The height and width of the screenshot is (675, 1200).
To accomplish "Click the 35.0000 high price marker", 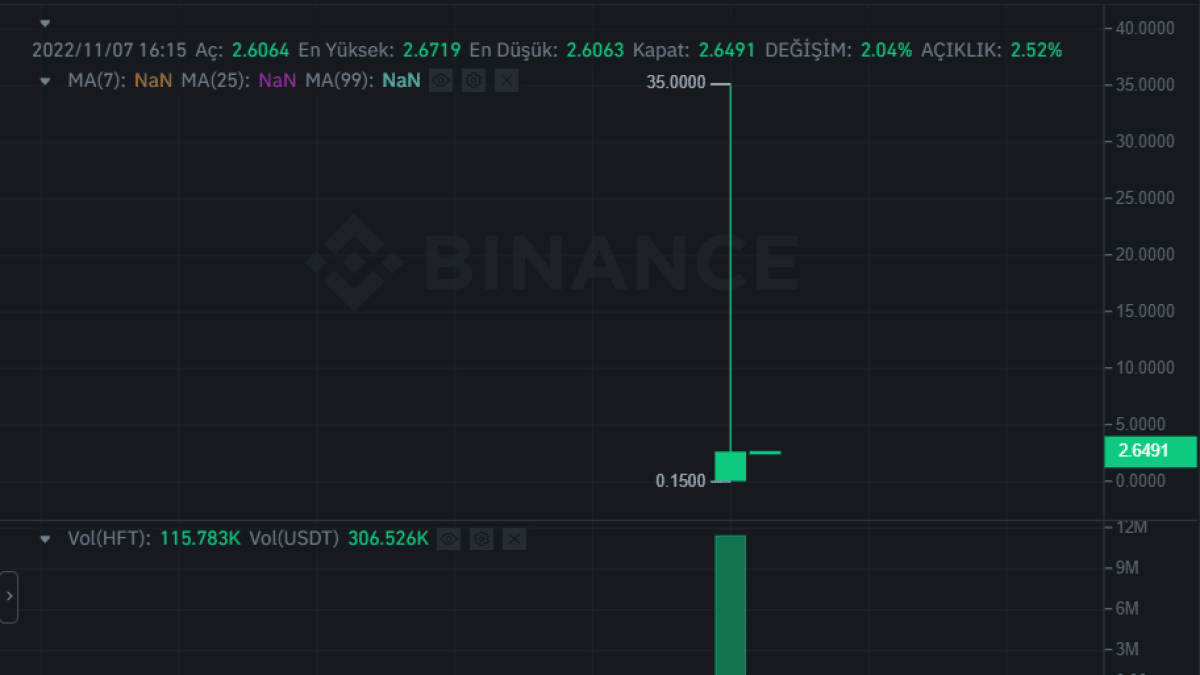I will point(676,84).
